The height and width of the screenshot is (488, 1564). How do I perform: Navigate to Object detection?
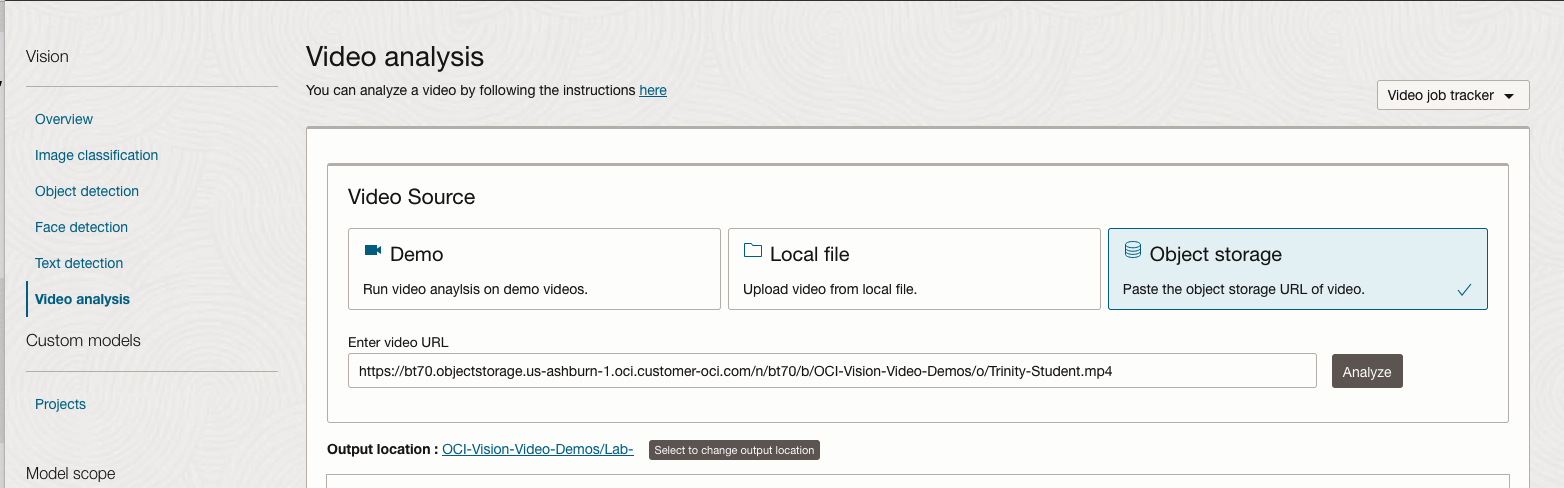click(x=87, y=191)
